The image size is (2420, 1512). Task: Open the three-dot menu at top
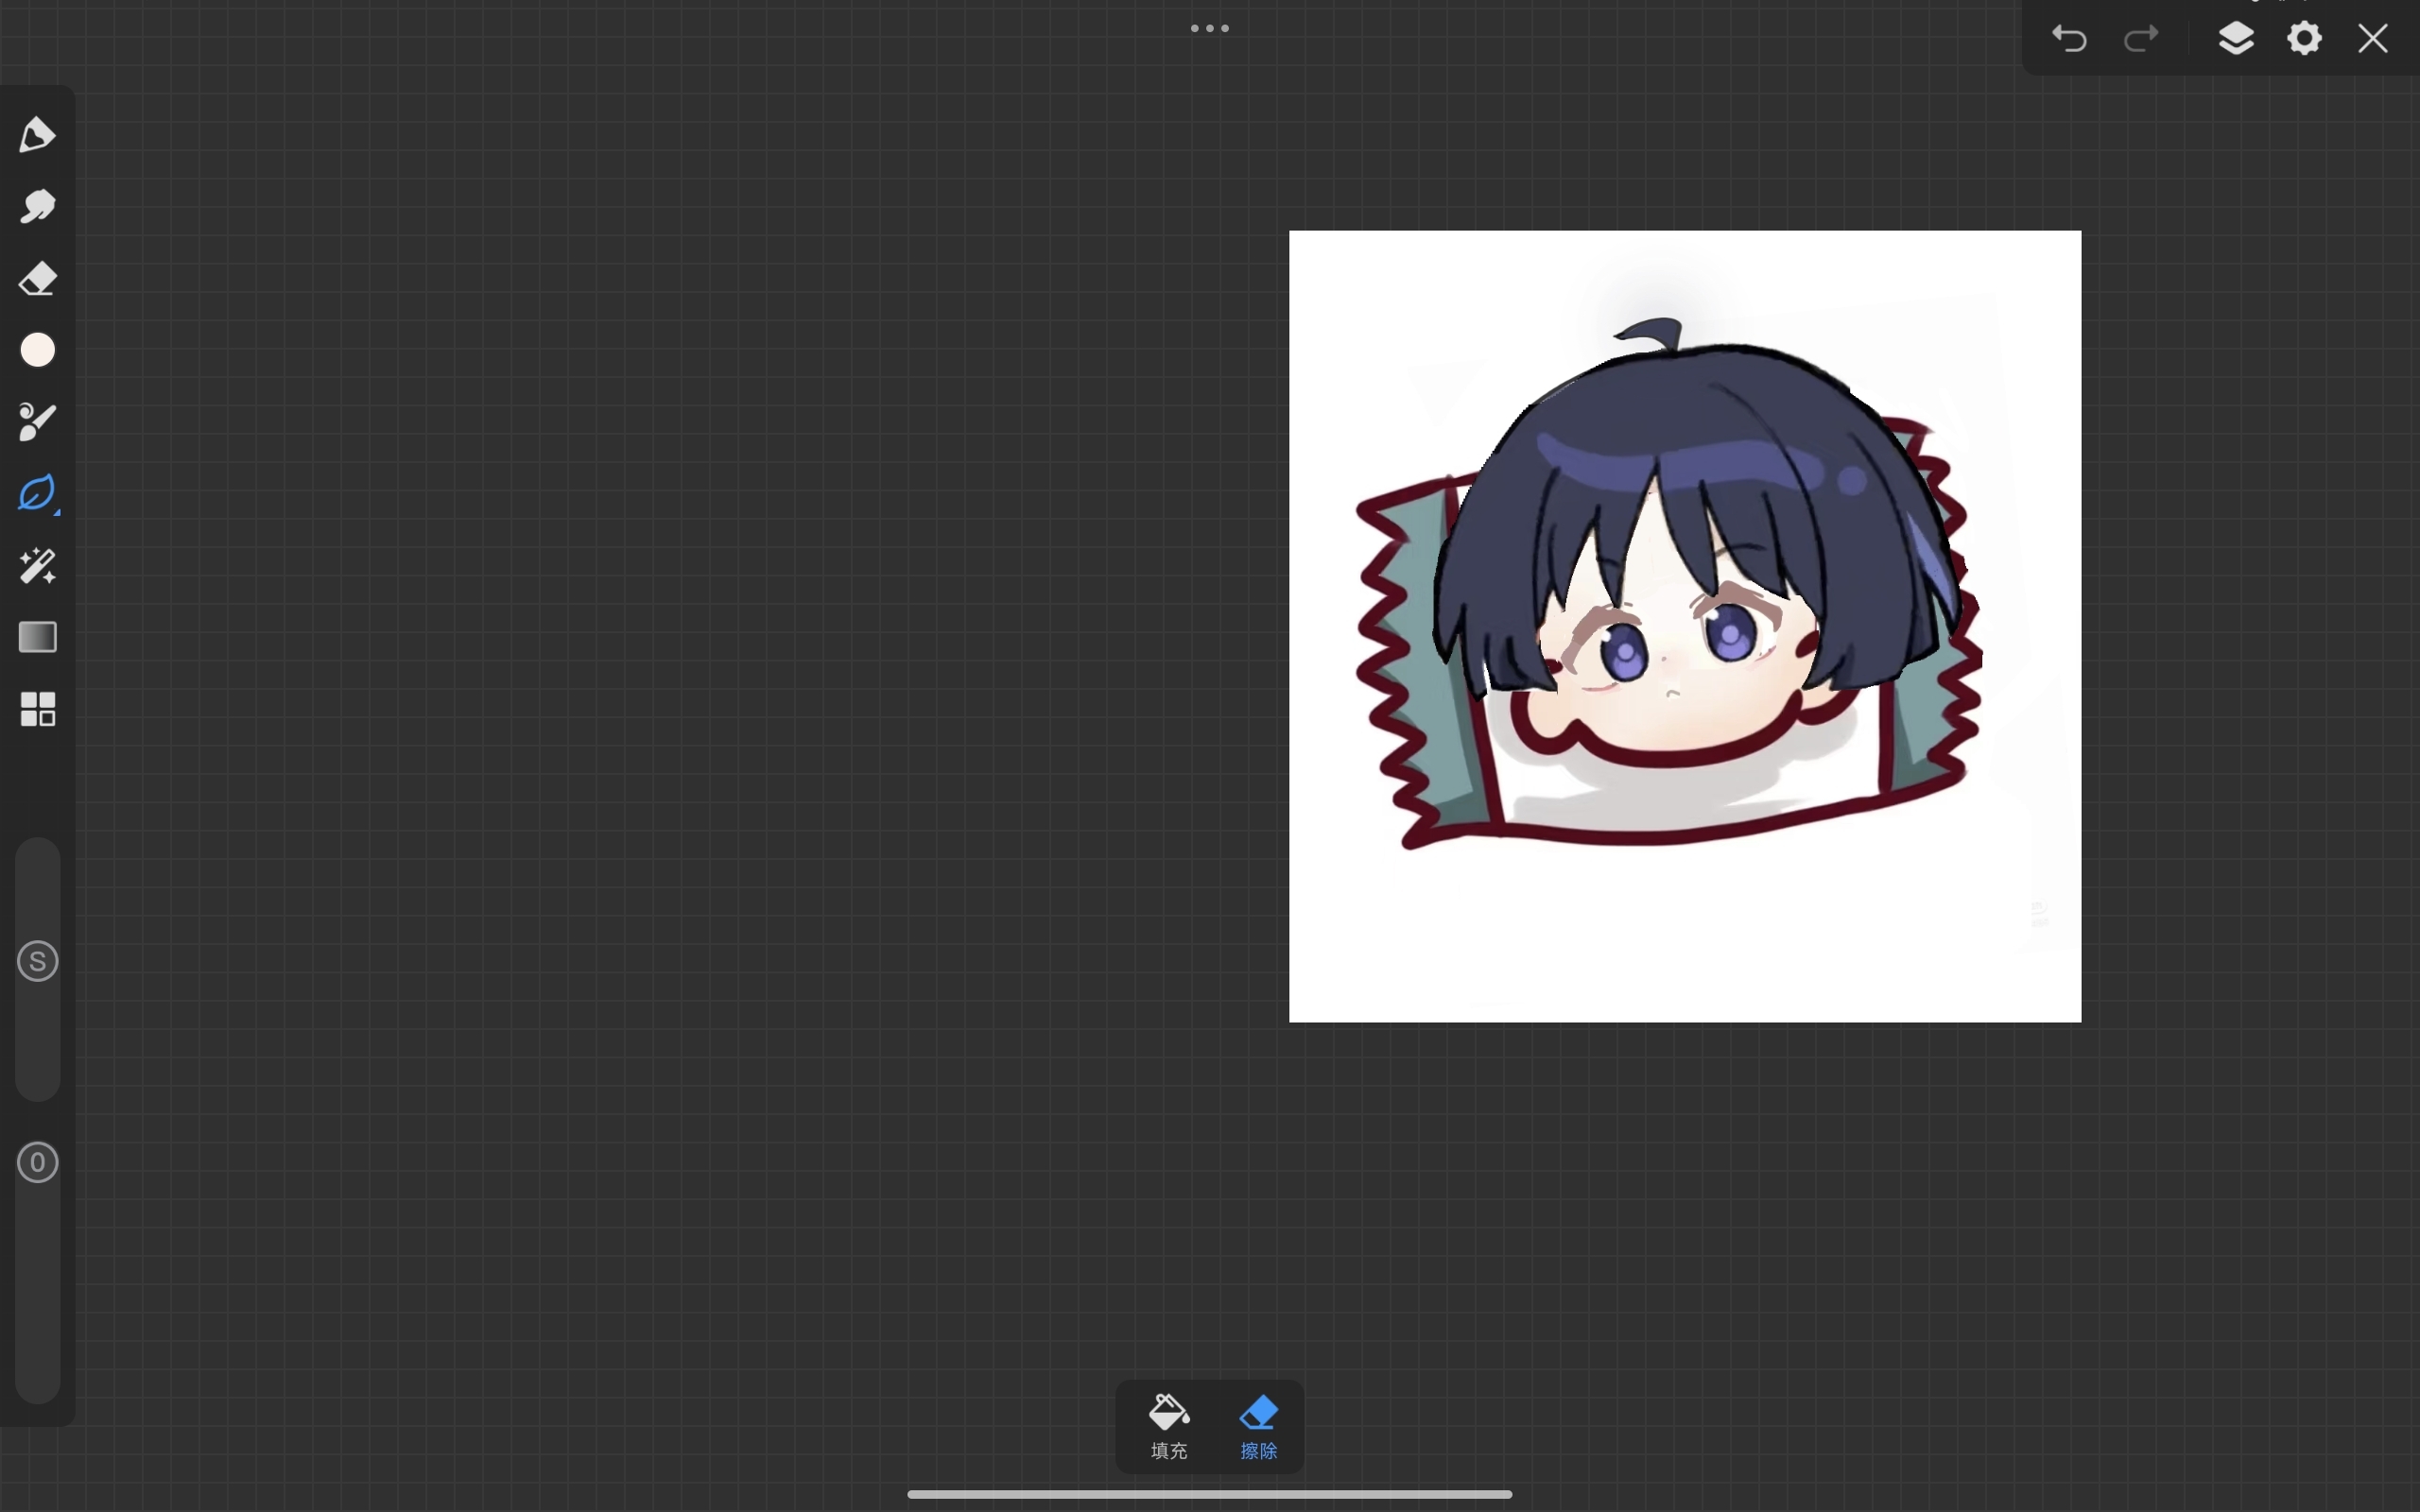pyautogui.click(x=1209, y=28)
